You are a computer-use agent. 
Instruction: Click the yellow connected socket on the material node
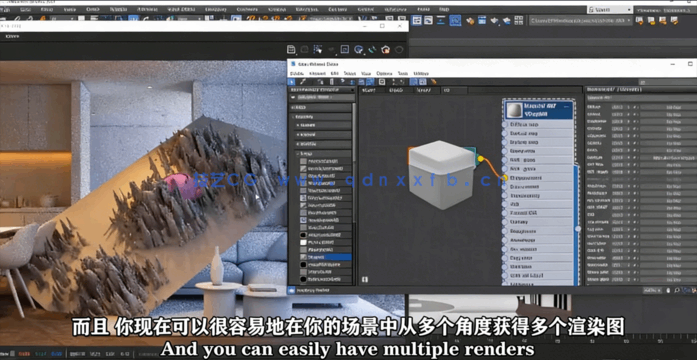505,178
